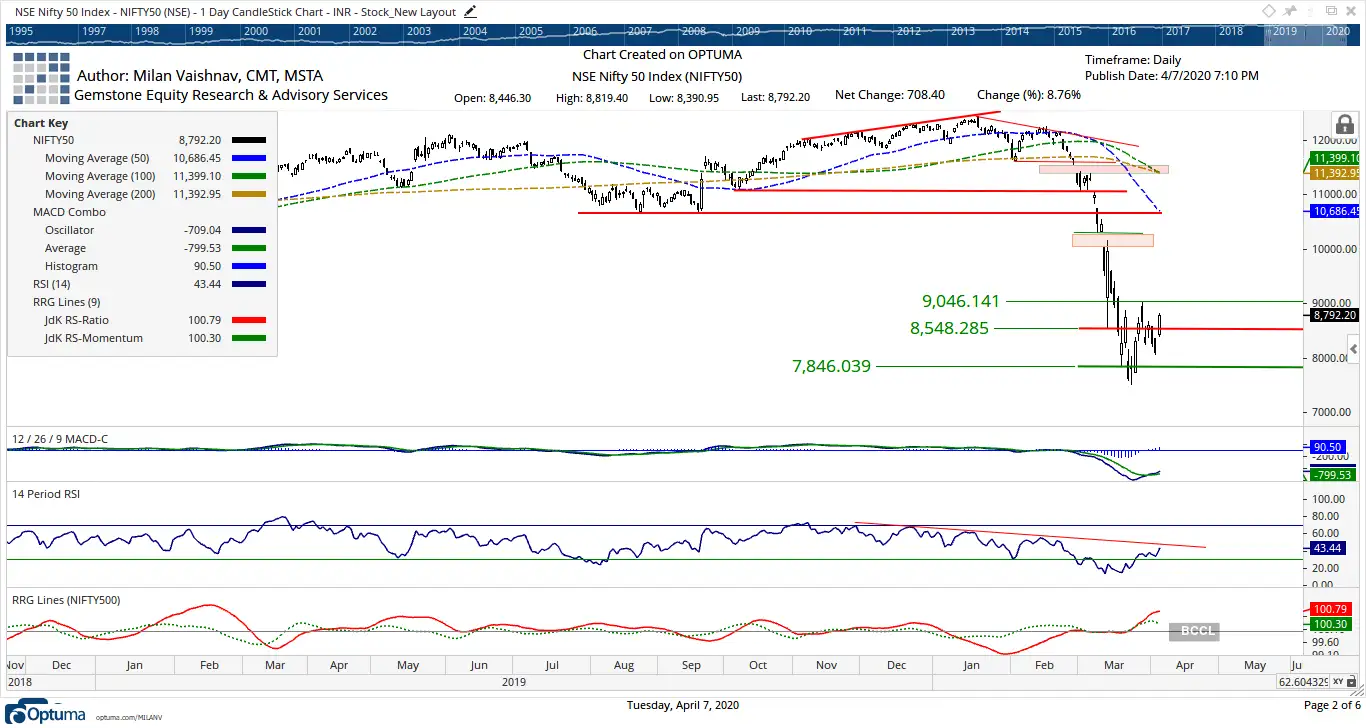
Task: Select the RRG Lines (9) entry in Chart Key
Action: (64, 302)
